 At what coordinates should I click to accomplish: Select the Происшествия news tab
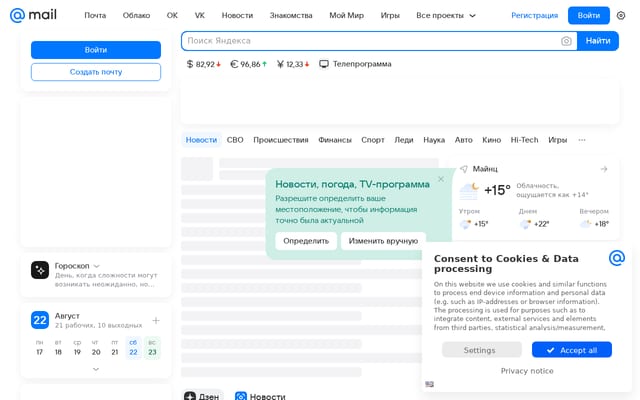pos(281,140)
